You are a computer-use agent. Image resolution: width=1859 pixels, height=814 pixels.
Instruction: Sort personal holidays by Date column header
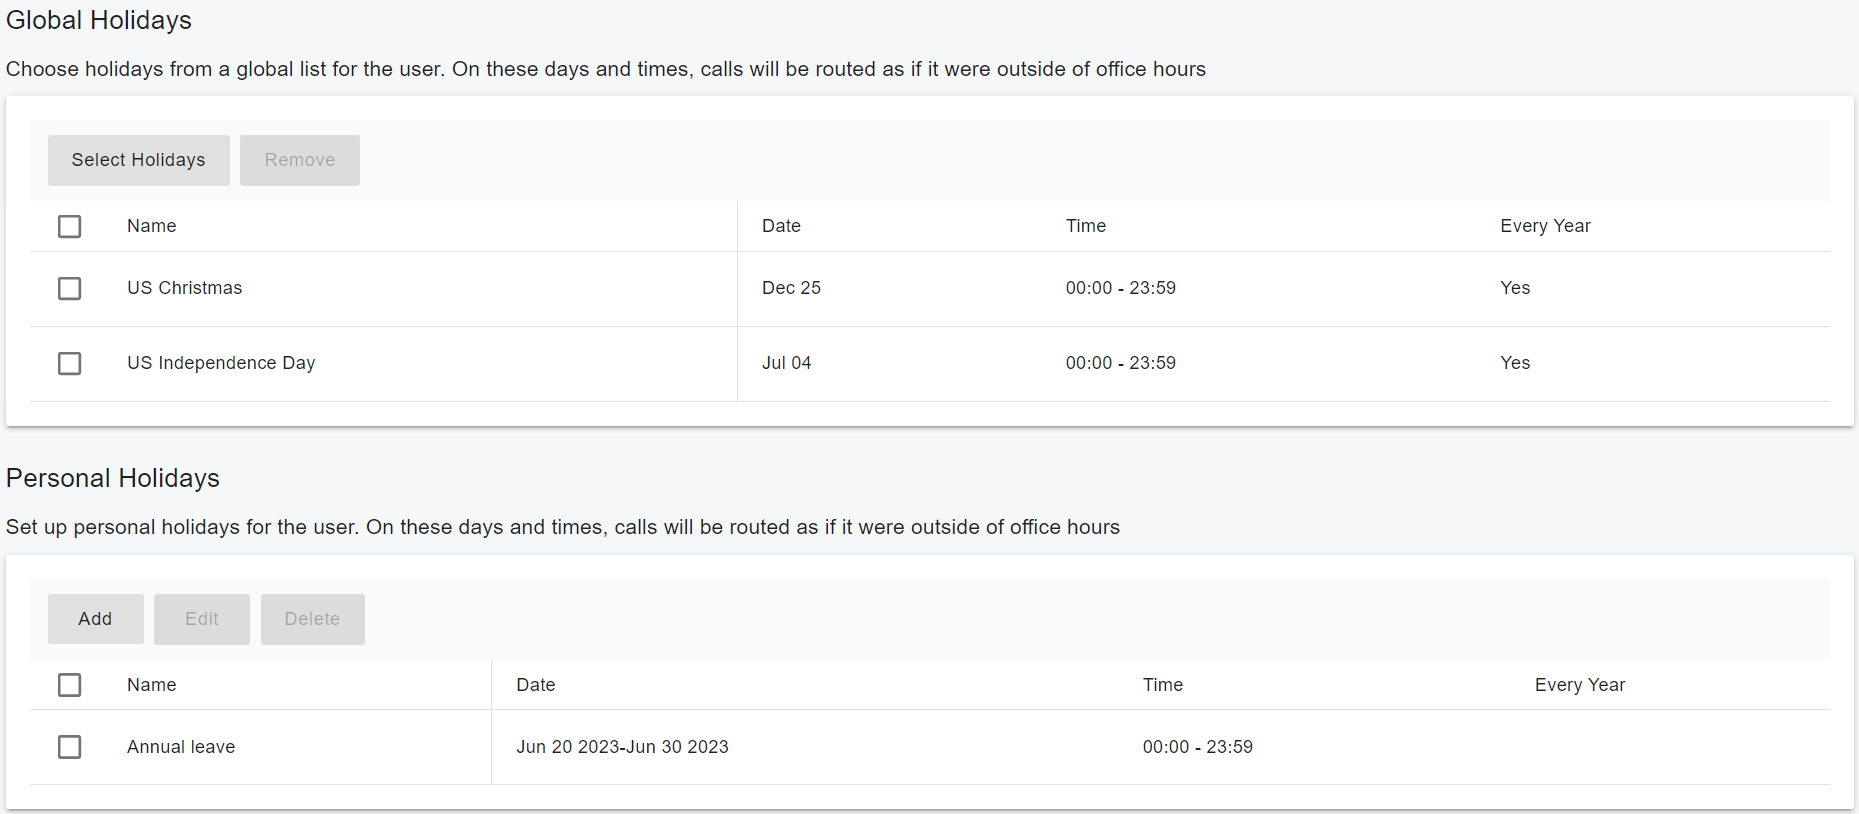(535, 685)
